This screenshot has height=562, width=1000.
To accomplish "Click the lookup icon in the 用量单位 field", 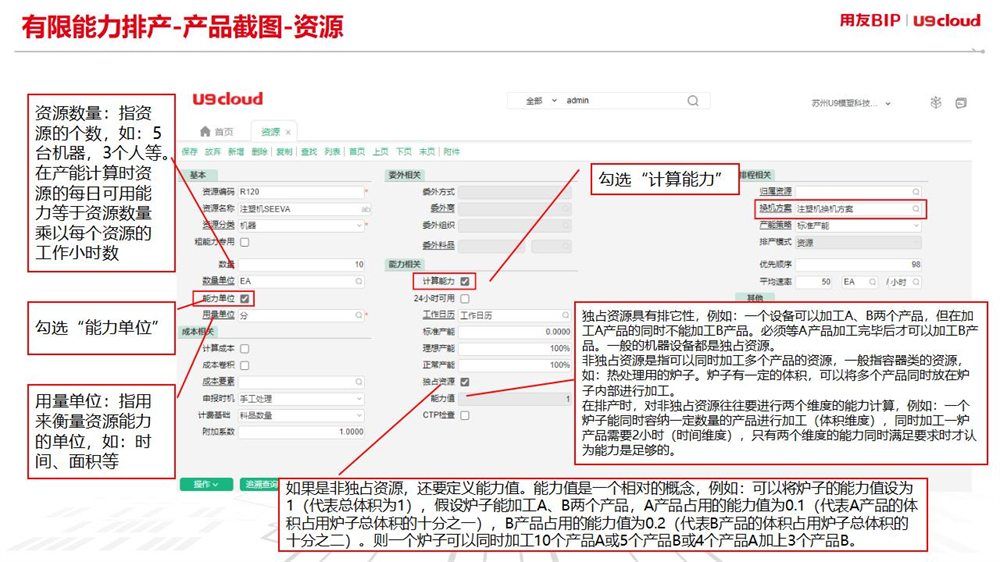I will [359, 315].
